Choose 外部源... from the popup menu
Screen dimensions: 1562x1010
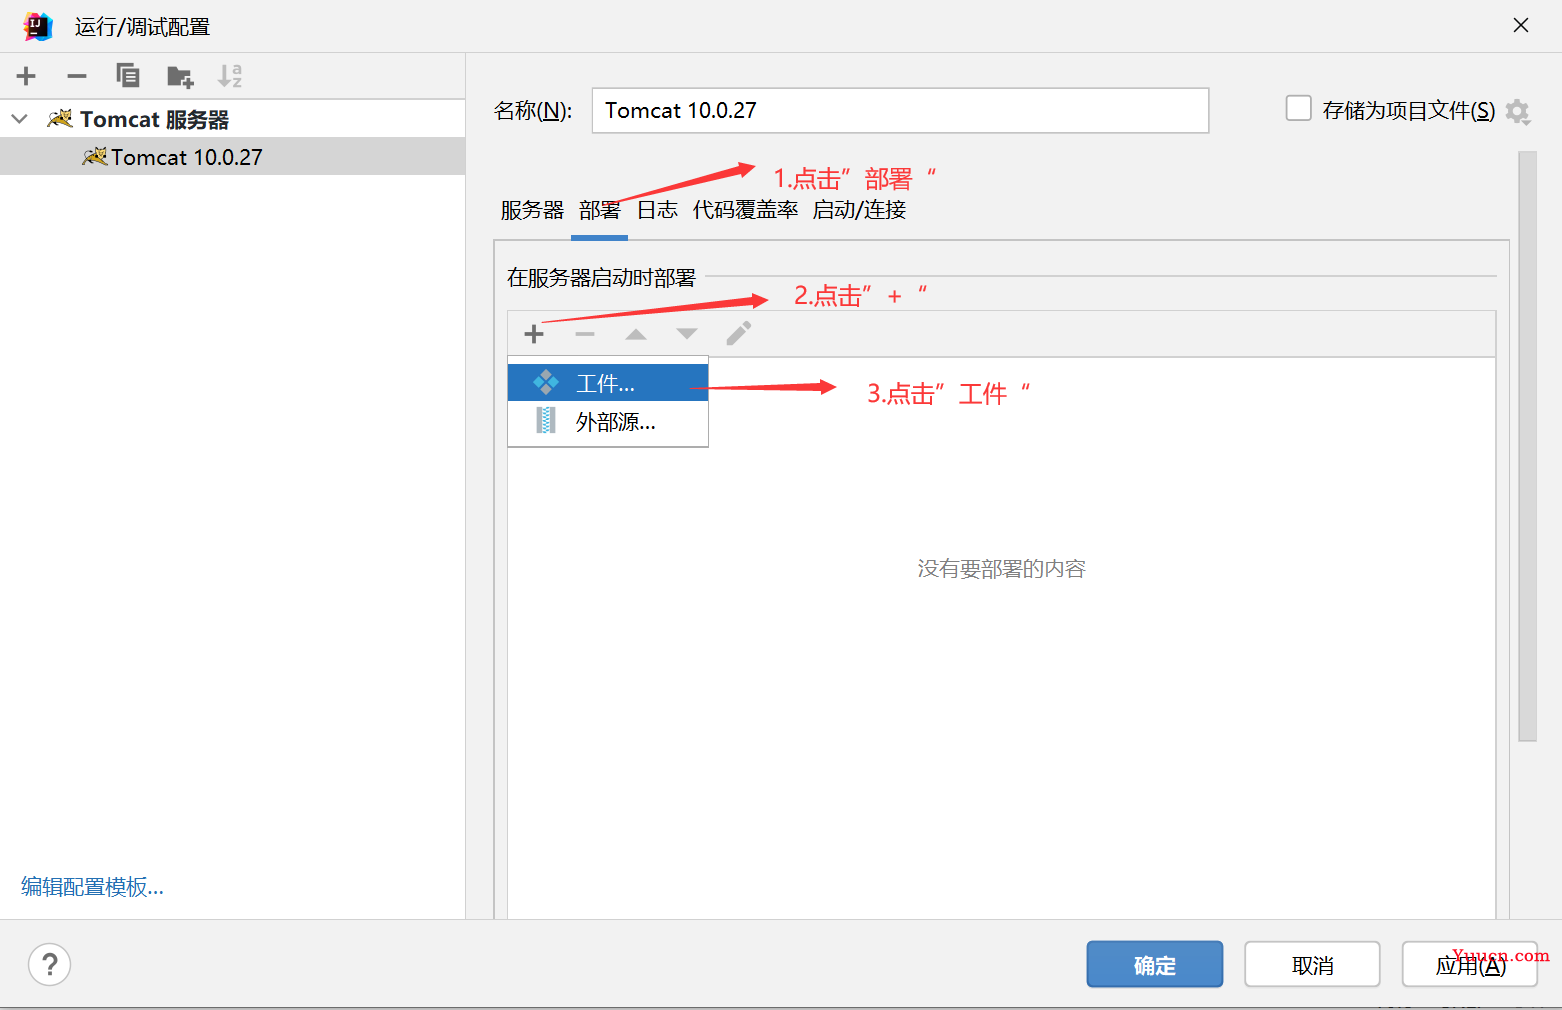click(615, 423)
